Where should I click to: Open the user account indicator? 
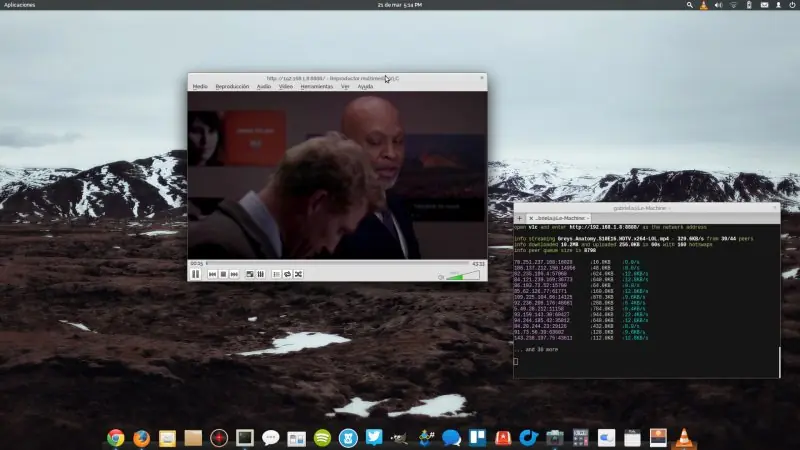(x=779, y=5)
